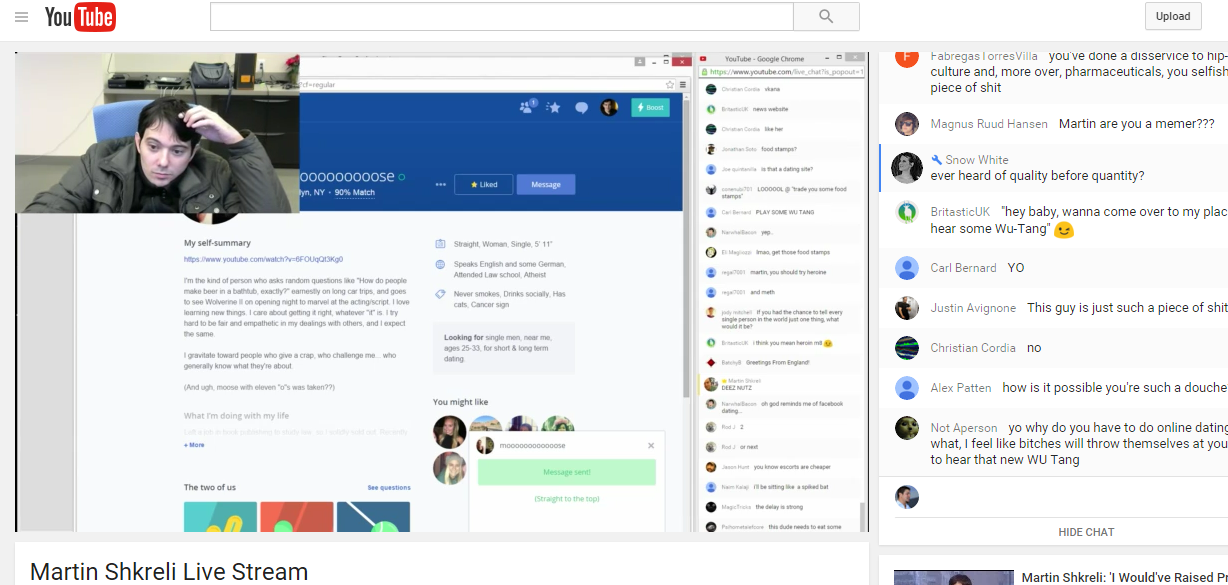
Task: Click the green "Message sent!" banner in stream
Action: pos(567,472)
